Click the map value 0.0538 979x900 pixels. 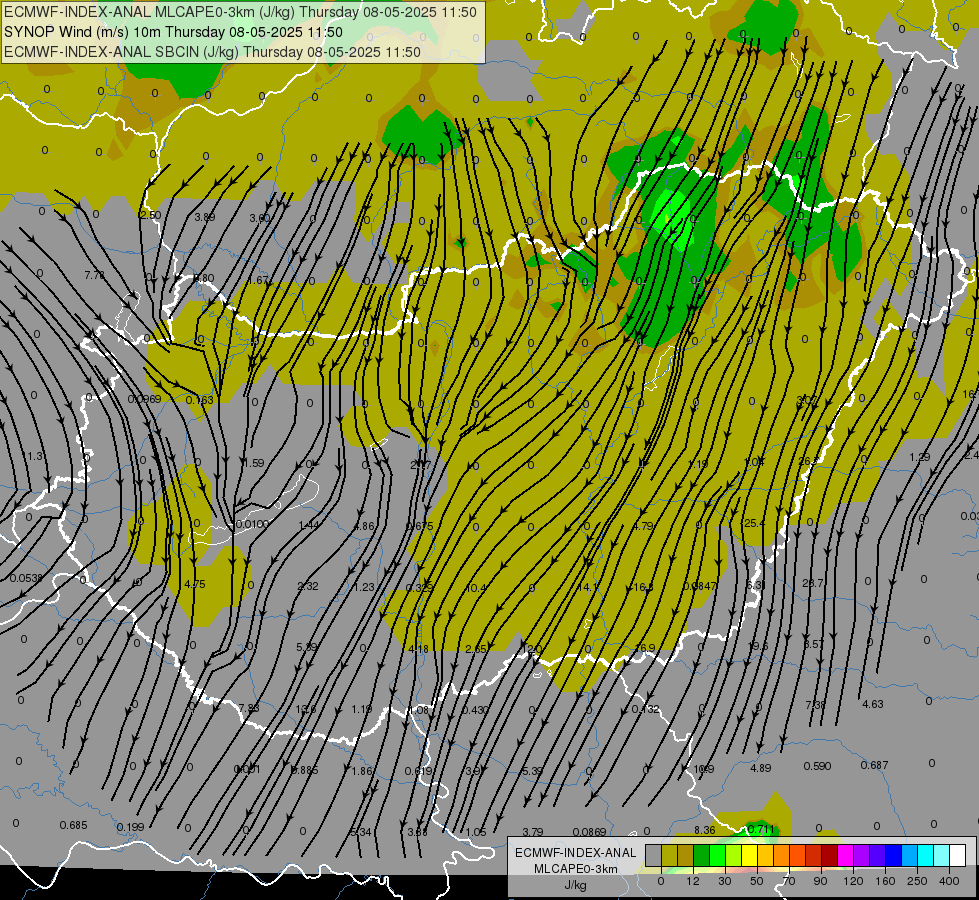click(26, 578)
